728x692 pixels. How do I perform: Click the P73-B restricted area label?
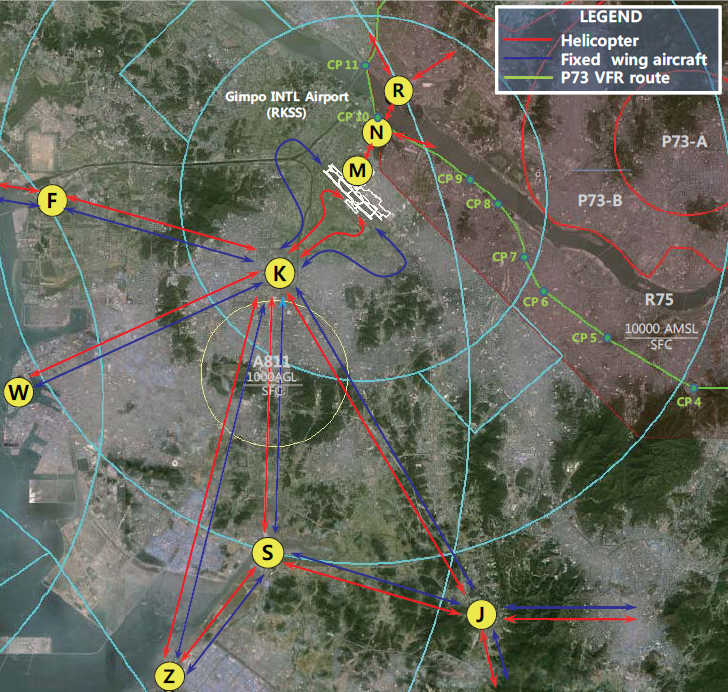coord(600,201)
